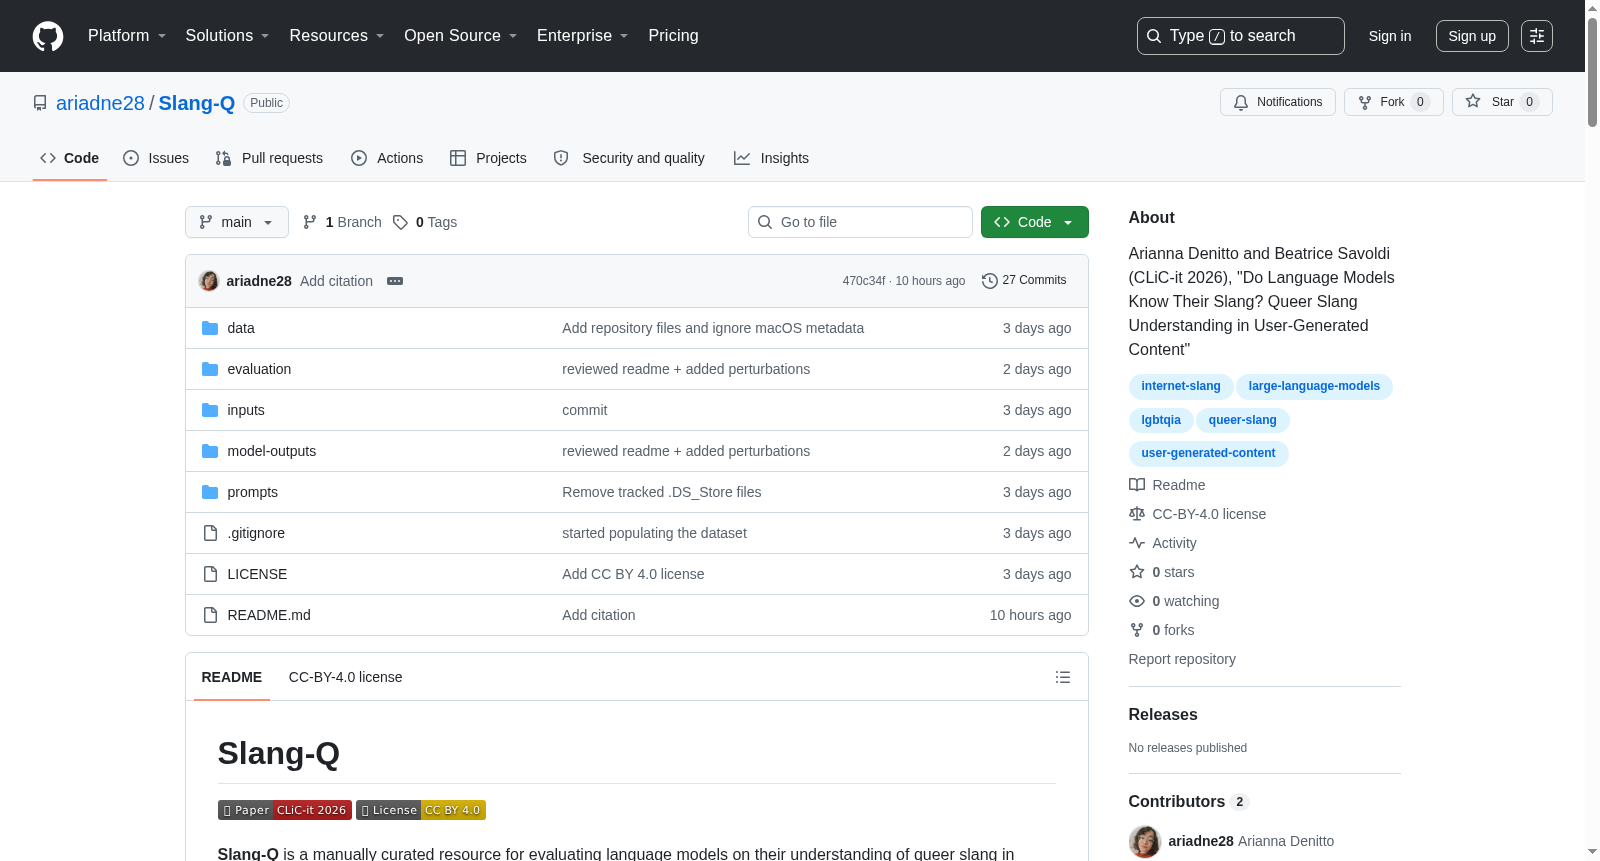Click the .gitignore file icon
The width and height of the screenshot is (1600, 861).
click(x=210, y=533)
